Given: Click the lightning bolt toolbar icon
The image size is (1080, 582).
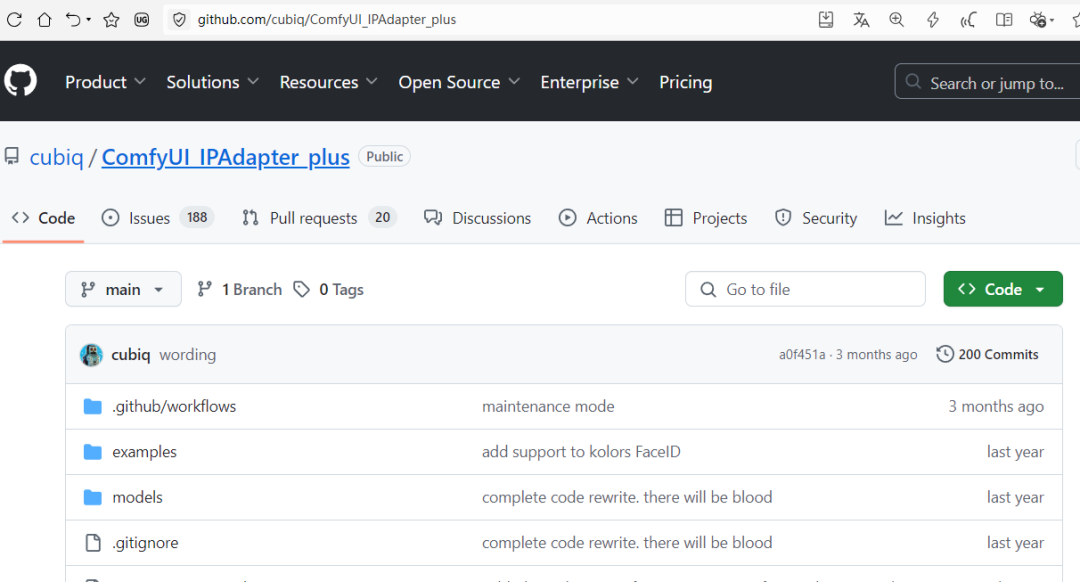Looking at the screenshot, I should click(933, 19).
